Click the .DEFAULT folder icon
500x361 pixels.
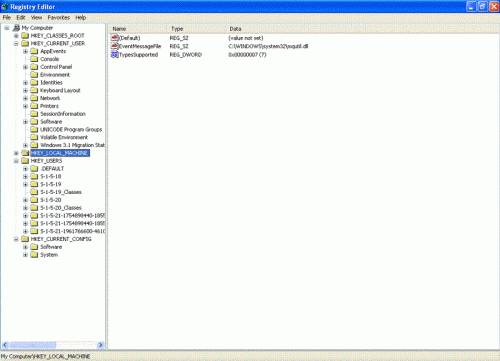coord(34,168)
